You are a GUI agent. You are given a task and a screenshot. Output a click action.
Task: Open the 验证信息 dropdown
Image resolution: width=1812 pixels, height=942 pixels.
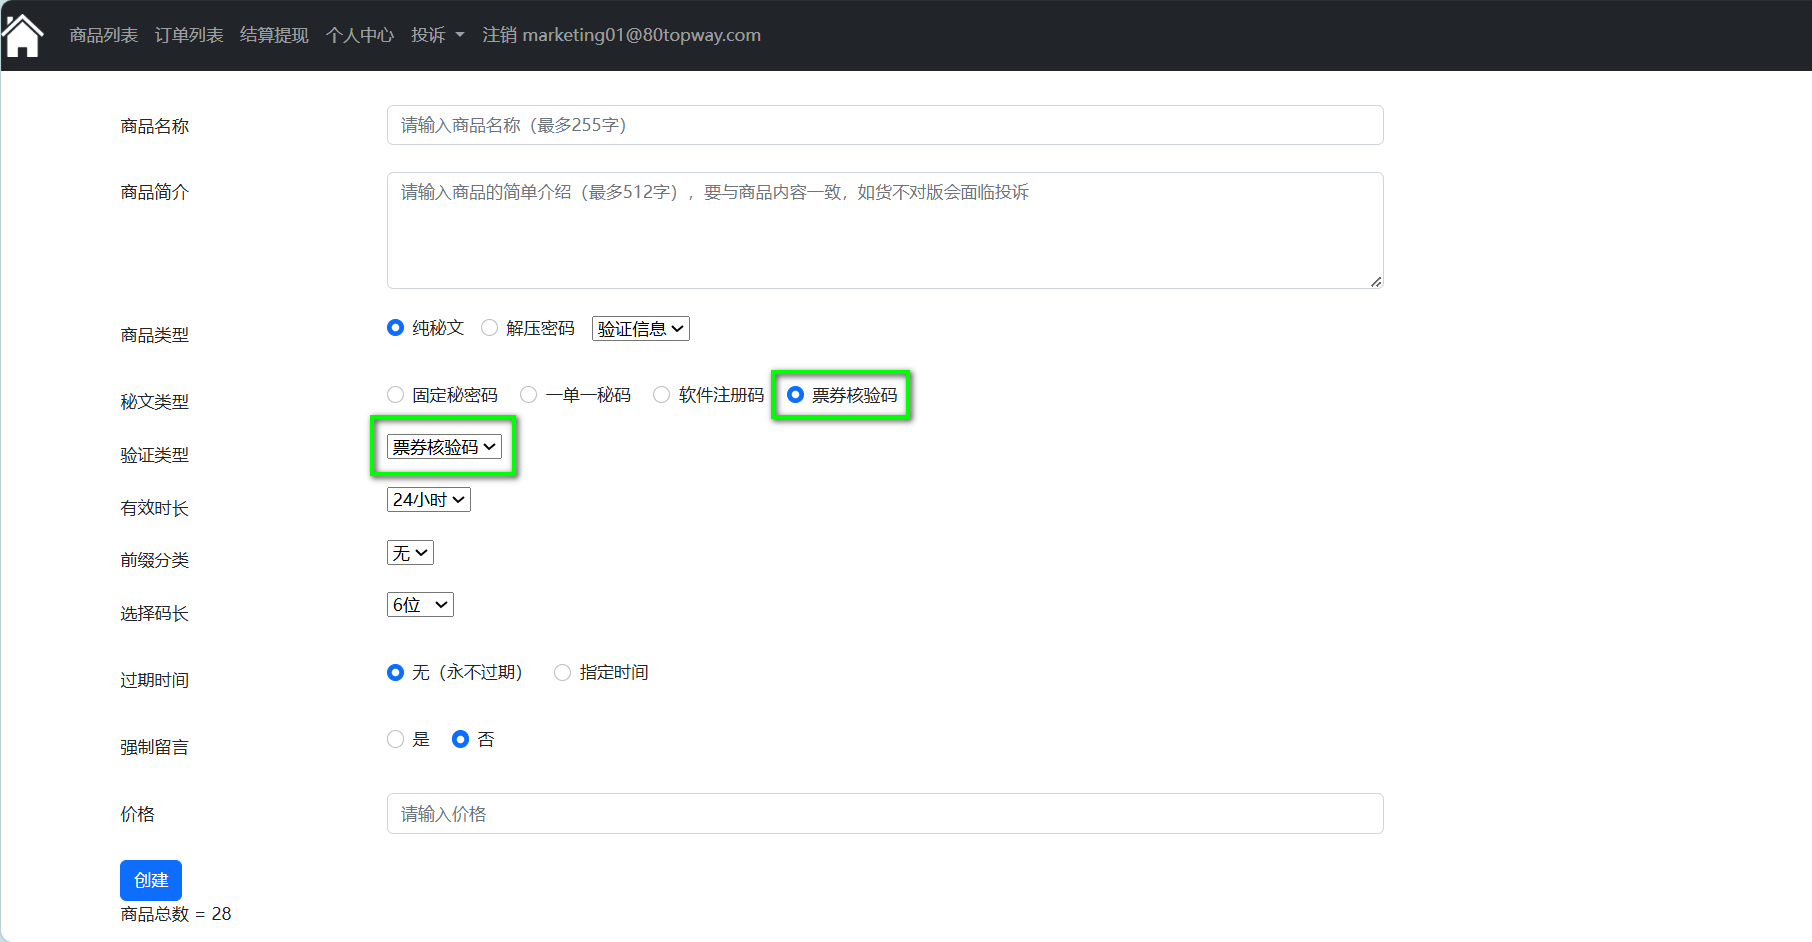tap(640, 329)
